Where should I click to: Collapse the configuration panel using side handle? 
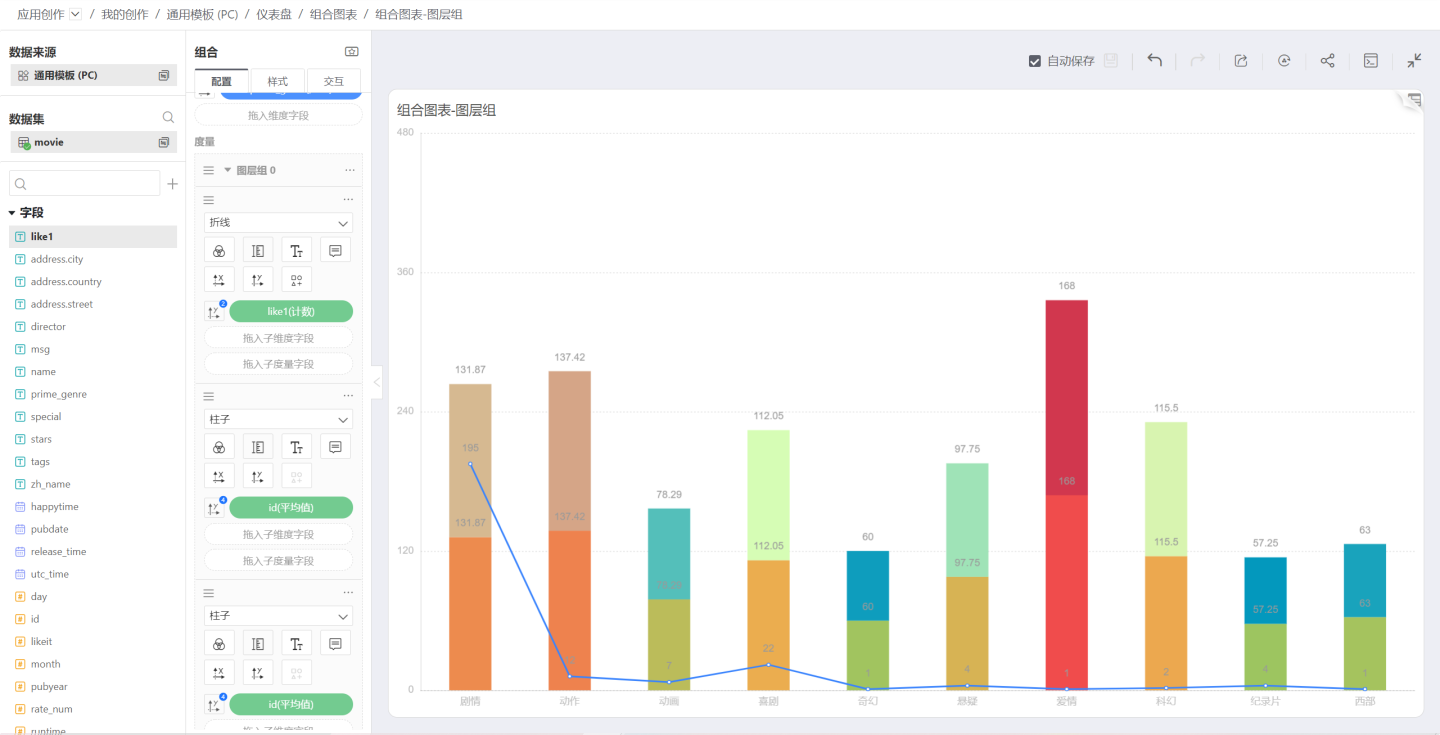(376, 382)
